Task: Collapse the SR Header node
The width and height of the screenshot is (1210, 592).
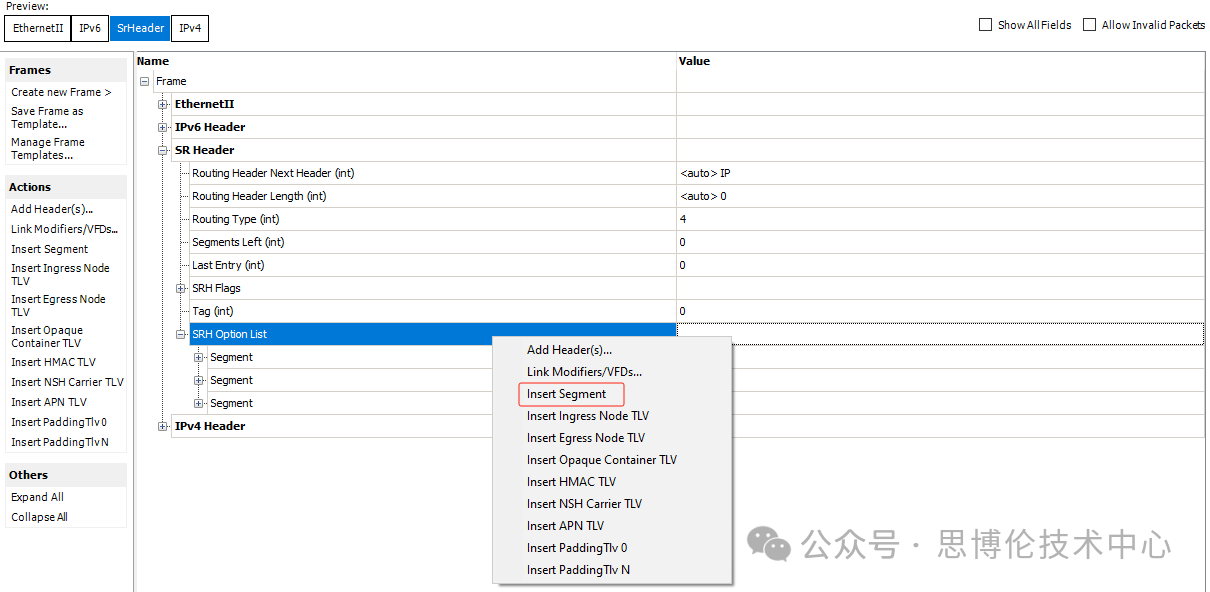Action: pos(163,150)
